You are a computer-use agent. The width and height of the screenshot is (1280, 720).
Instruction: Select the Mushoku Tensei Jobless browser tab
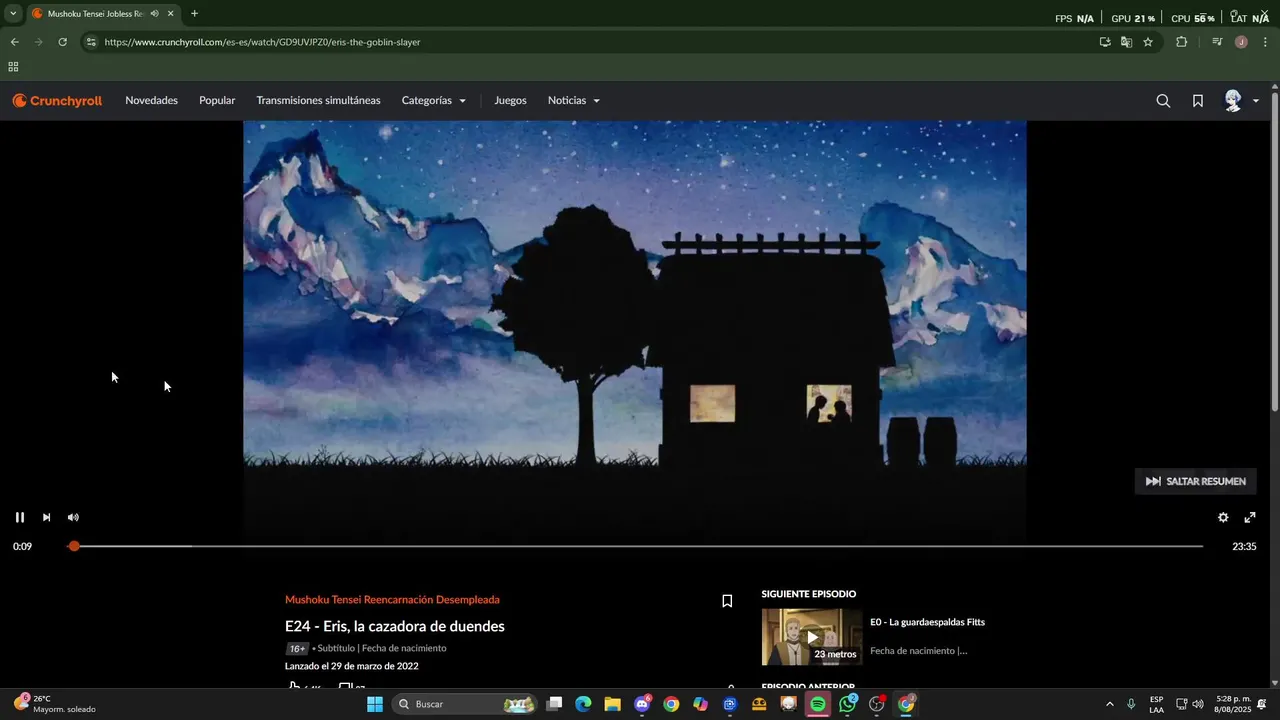coord(94,14)
